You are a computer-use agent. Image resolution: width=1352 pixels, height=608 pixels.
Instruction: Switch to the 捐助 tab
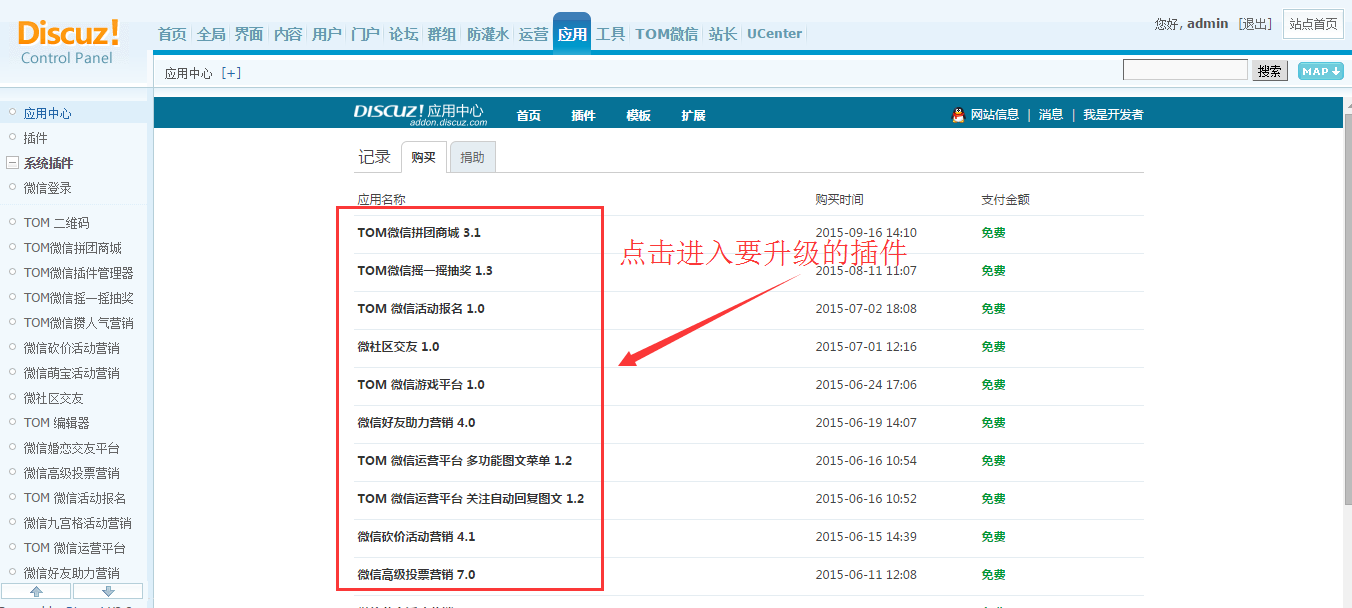[472, 157]
